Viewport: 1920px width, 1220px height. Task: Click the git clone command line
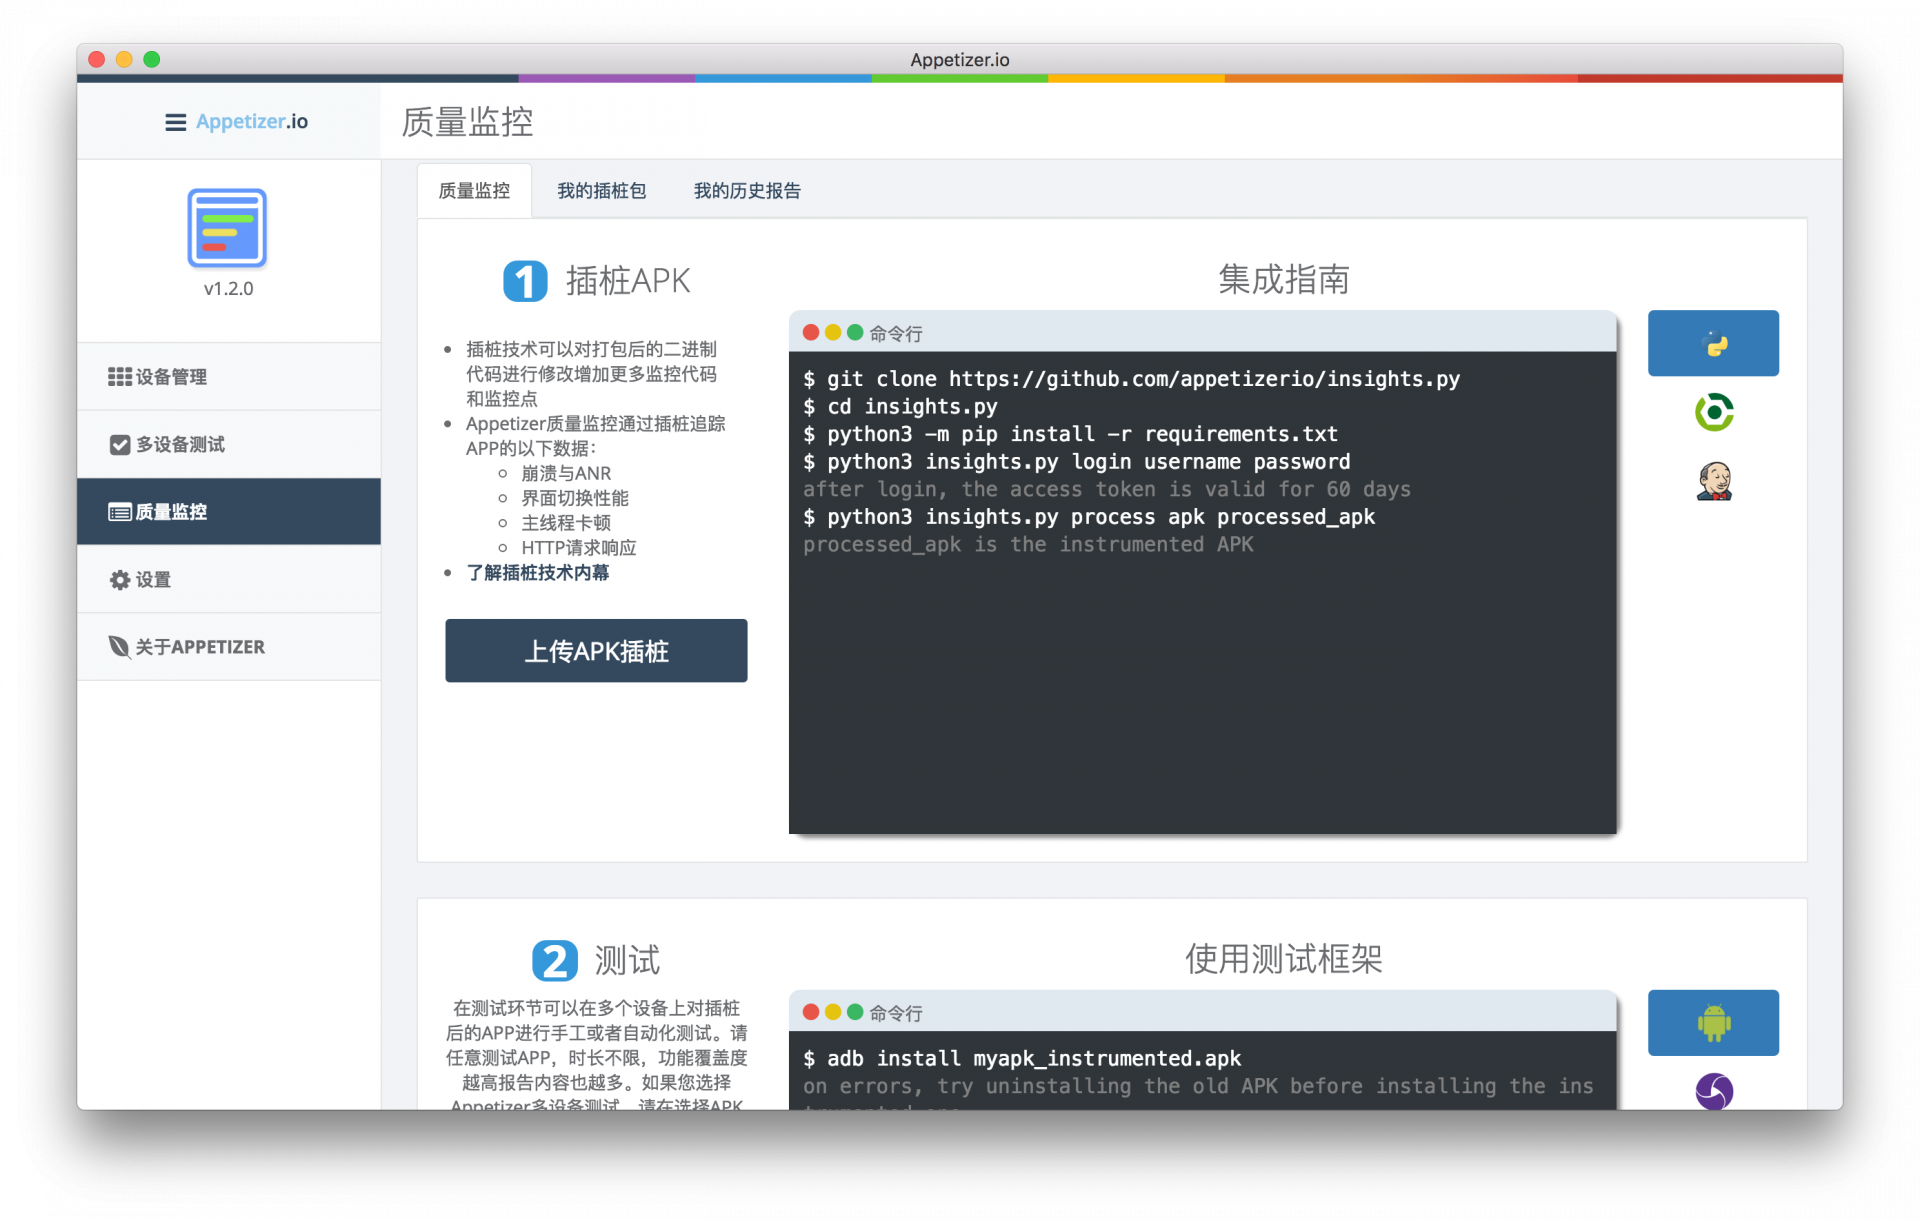(1132, 379)
